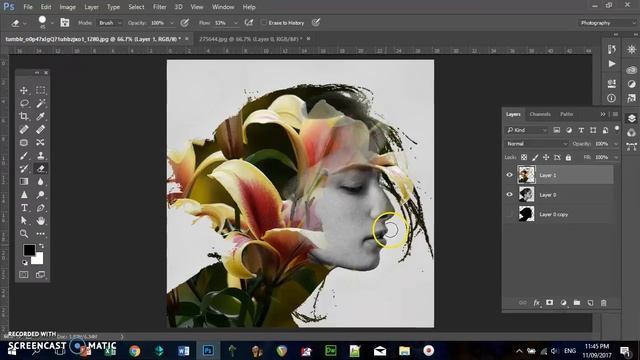
Task: Open the brush settings panel icon
Action: [x=64, y=22]
